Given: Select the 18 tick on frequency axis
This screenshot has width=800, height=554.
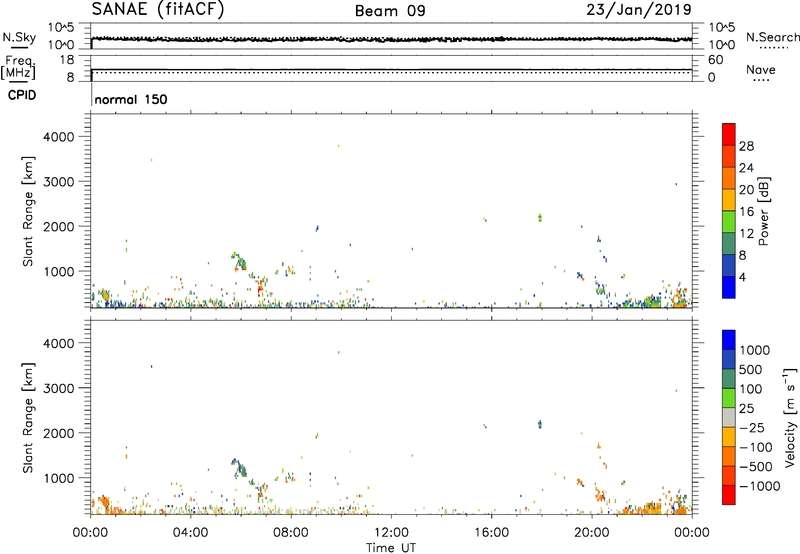Looking at the screenshot, I should click(67, 60).
